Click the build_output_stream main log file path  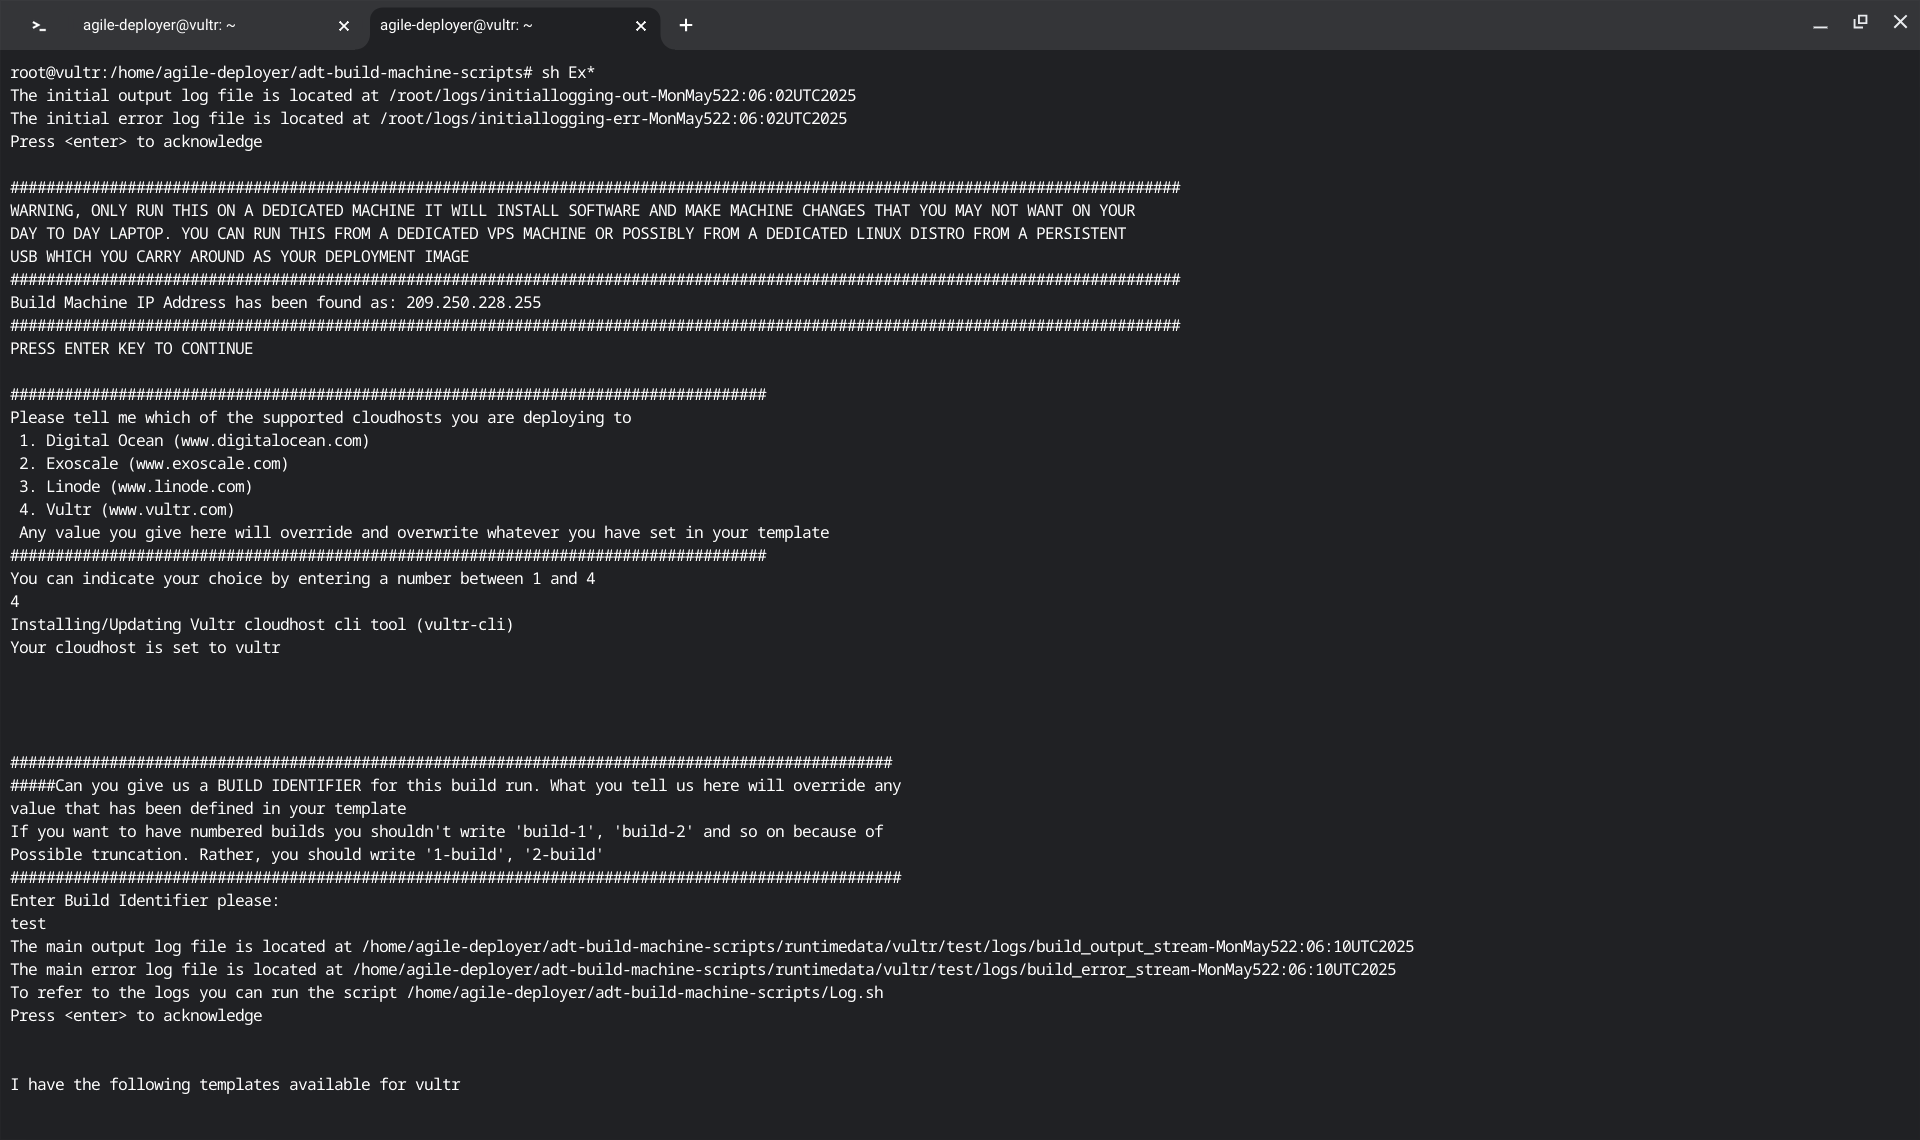tap(888, 947)
